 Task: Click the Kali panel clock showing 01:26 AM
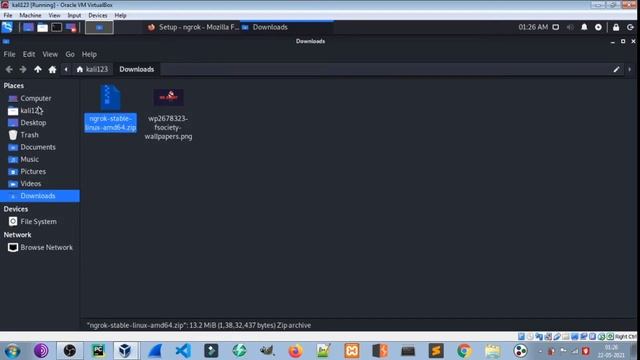533,27
